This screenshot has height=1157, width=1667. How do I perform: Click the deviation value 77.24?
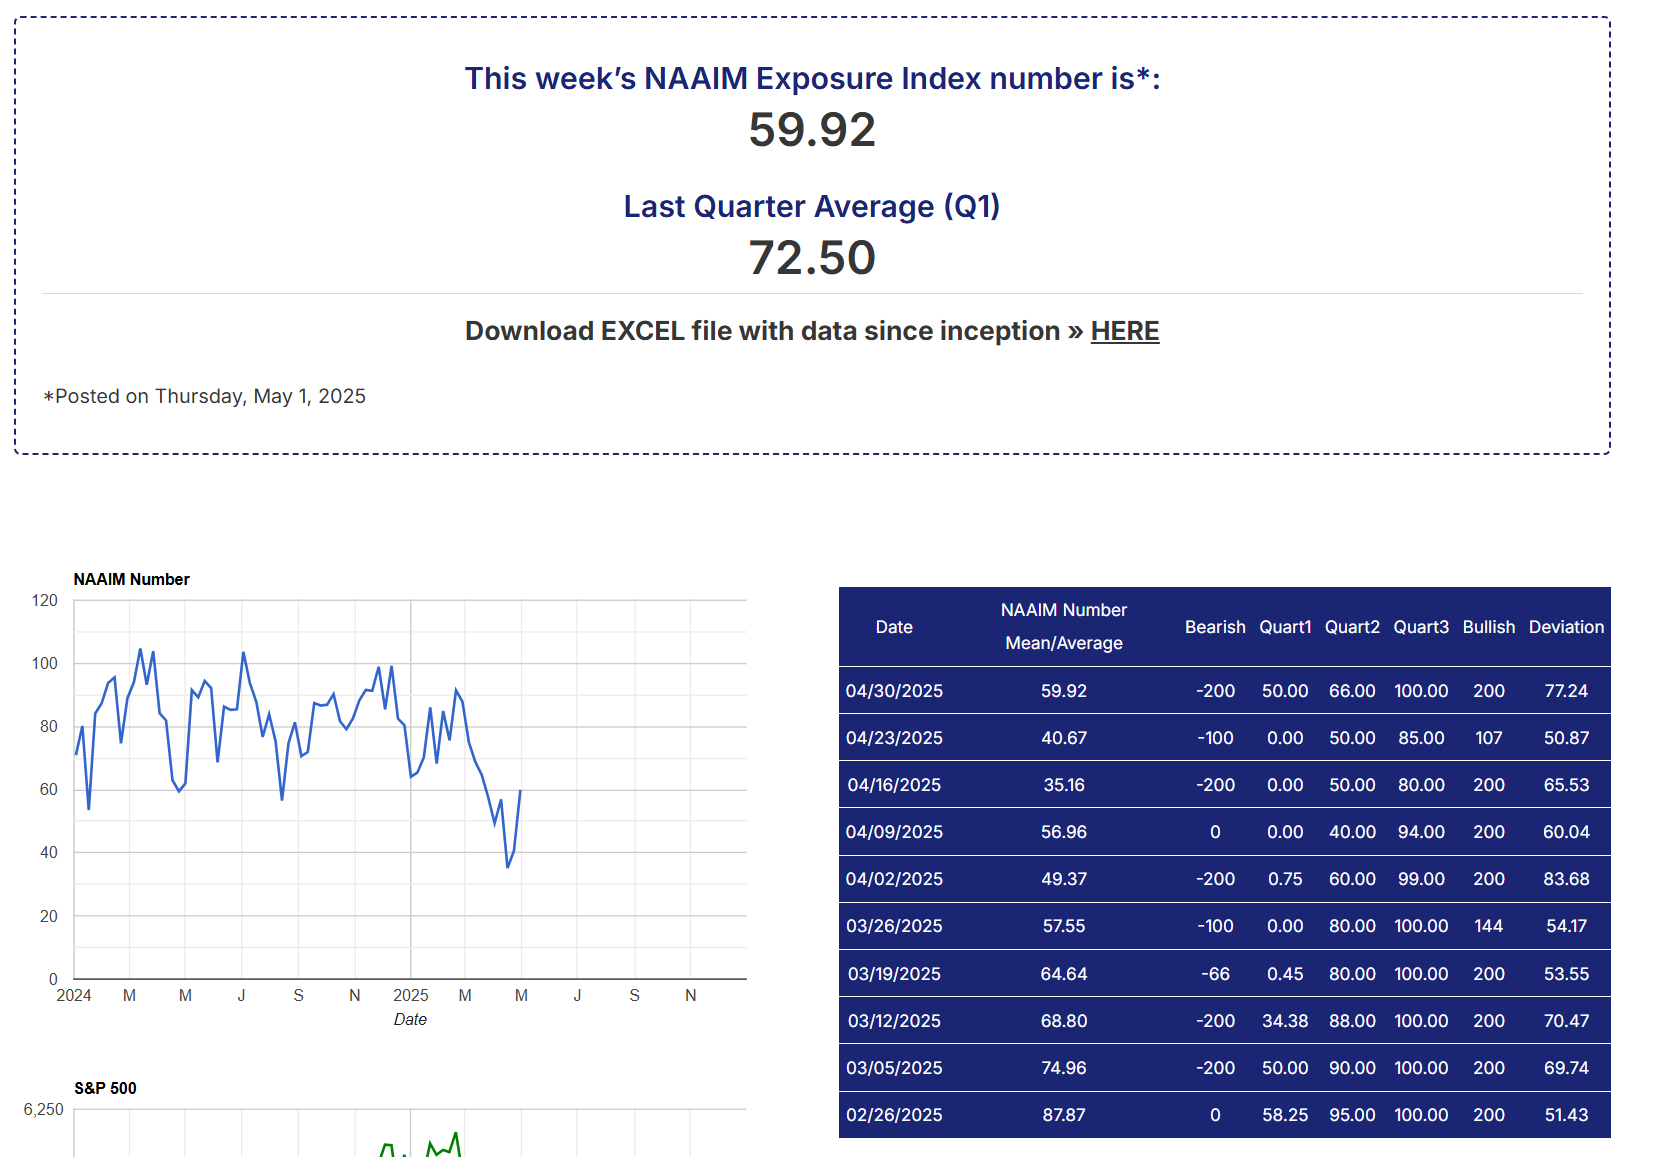pyautogui.click(x=1566, y=691)
